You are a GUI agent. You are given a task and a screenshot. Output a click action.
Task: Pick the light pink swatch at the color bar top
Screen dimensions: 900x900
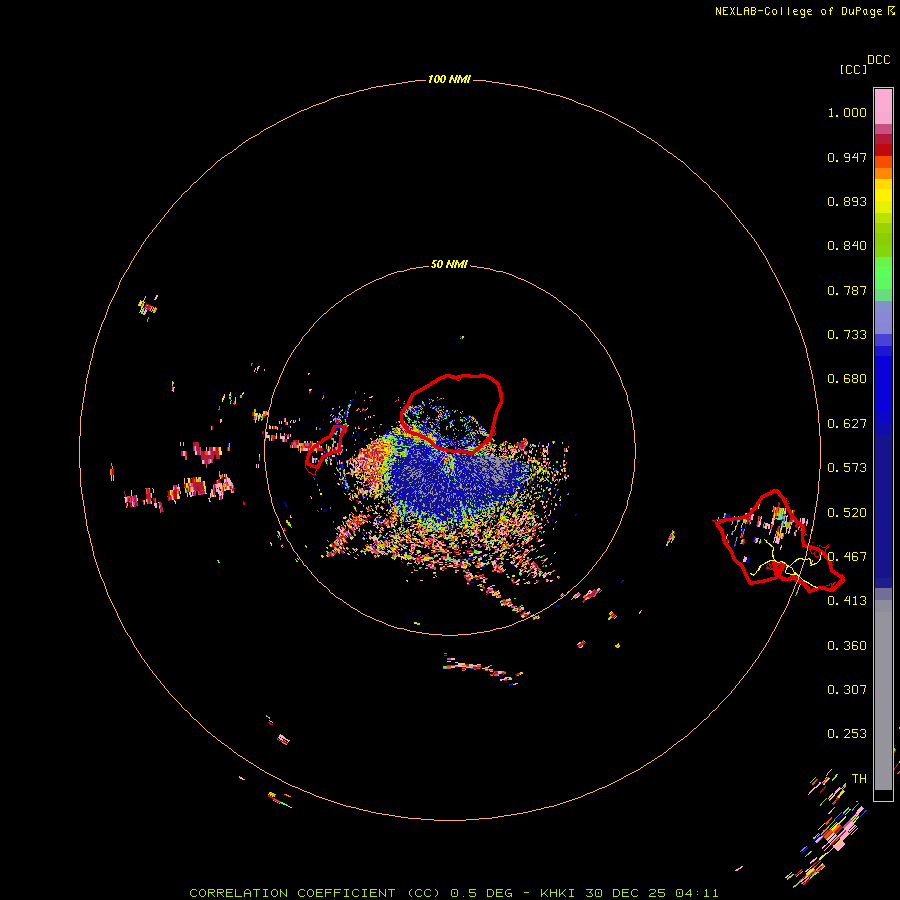click(883, 107)
